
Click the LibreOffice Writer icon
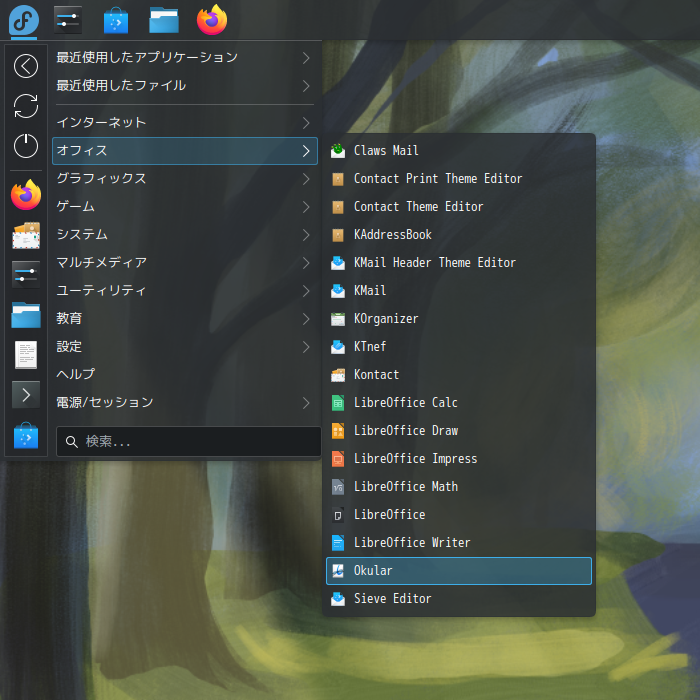pyautogui.click(x=338, y=543)
